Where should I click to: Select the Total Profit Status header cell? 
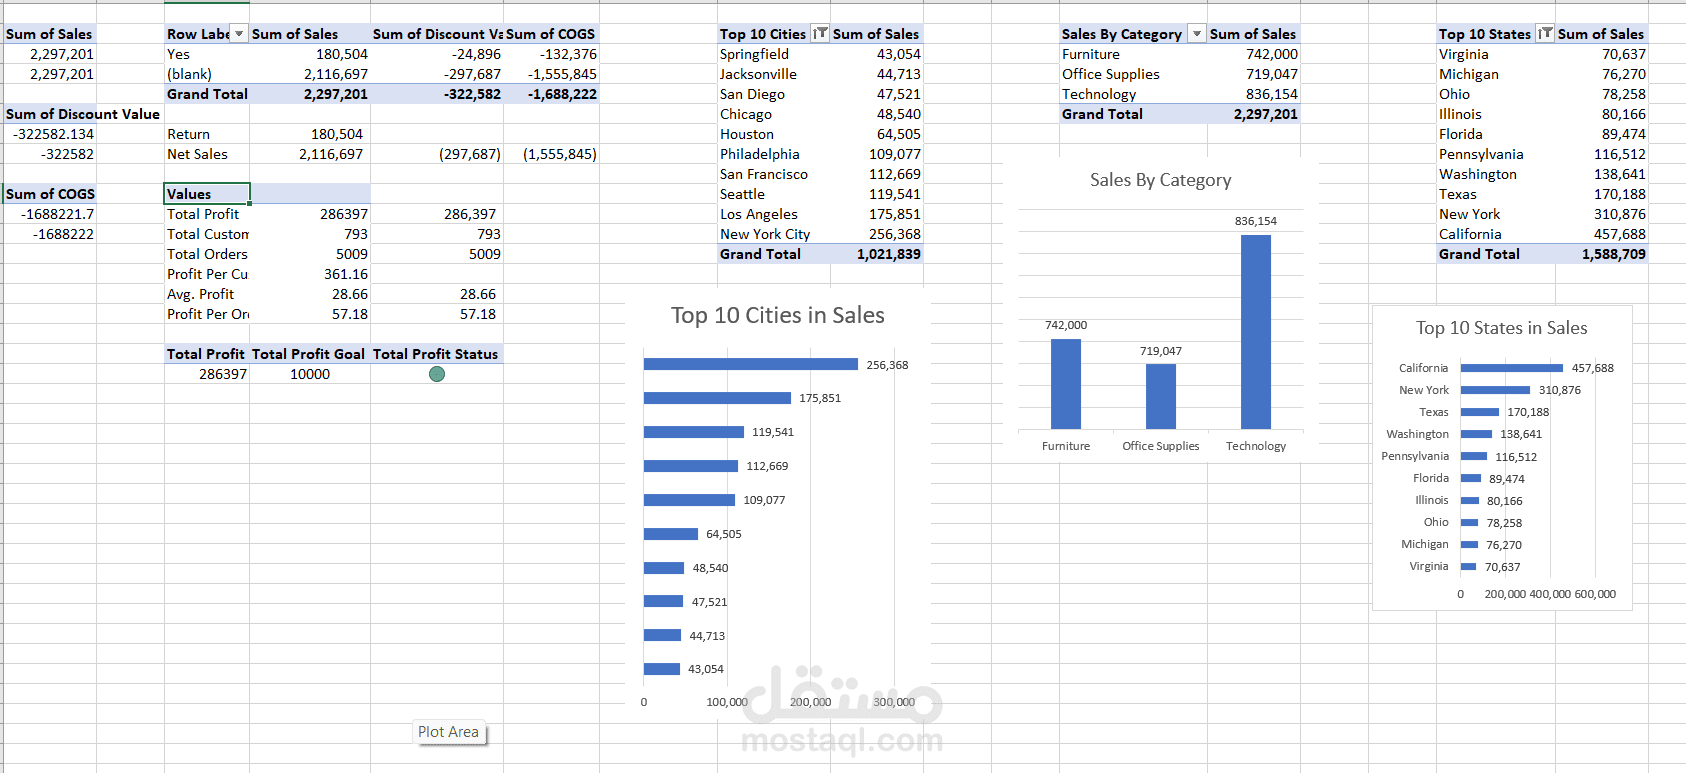pyautogui.click(x=437, y=354)
